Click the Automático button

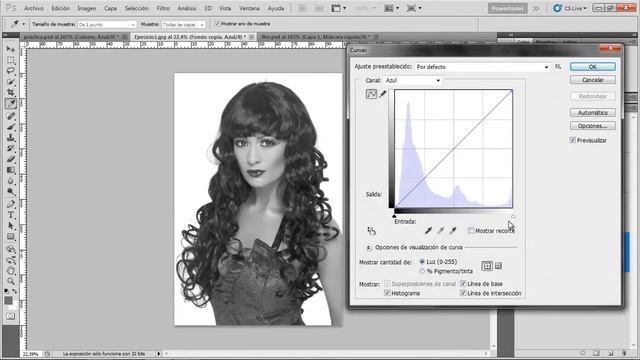coord(593,112)
